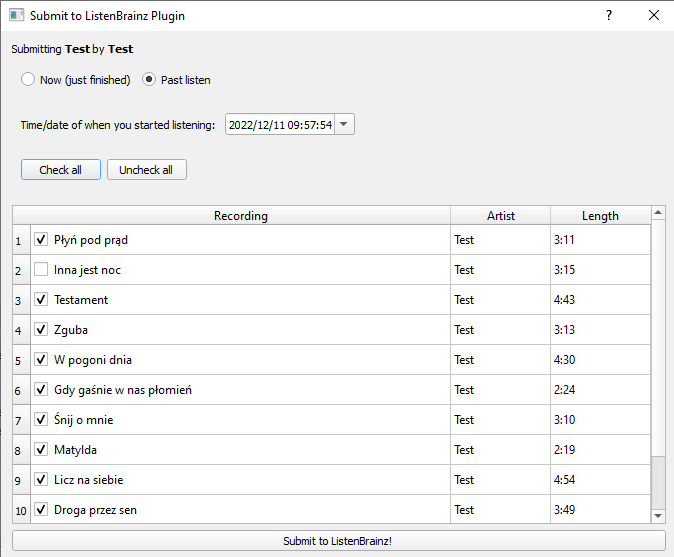Click the scrollbar up arrow

(658, 213)
